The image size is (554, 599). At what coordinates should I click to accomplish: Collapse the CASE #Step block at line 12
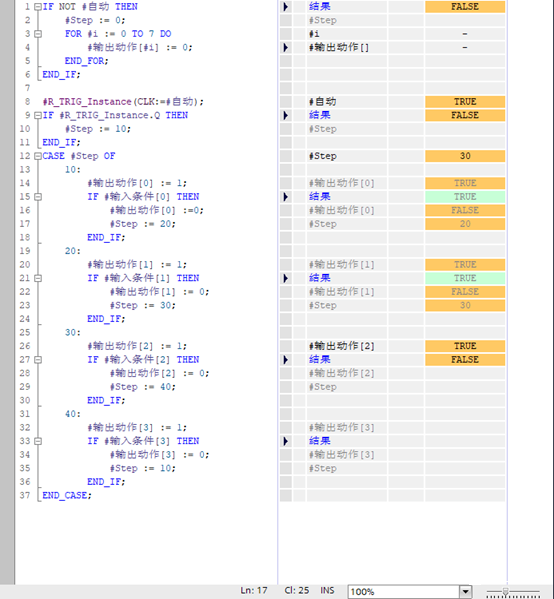tap(38, 156)
